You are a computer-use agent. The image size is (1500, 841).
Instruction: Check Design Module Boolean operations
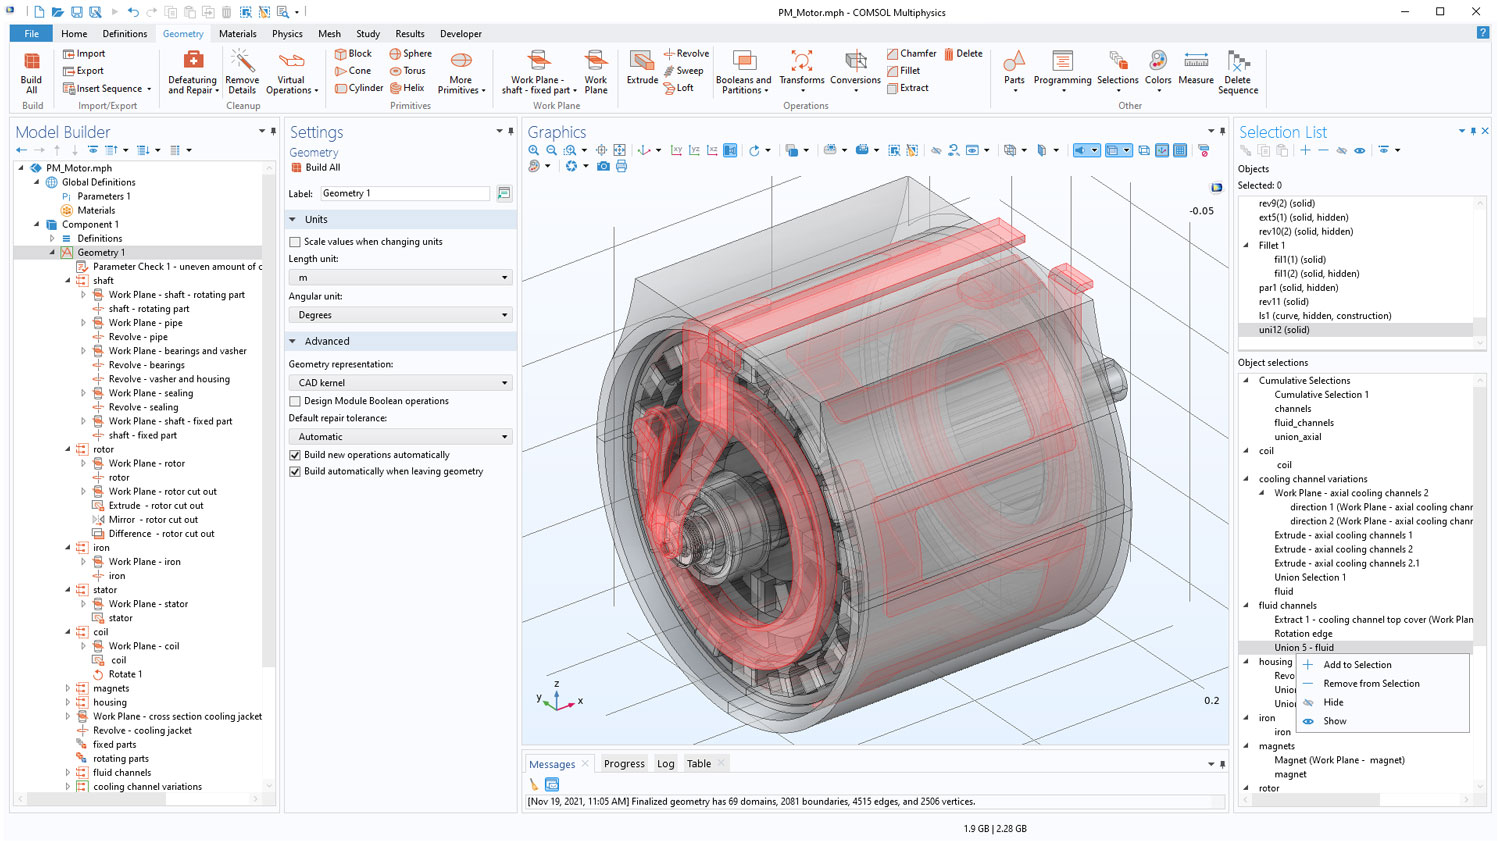tap(295, 401)
